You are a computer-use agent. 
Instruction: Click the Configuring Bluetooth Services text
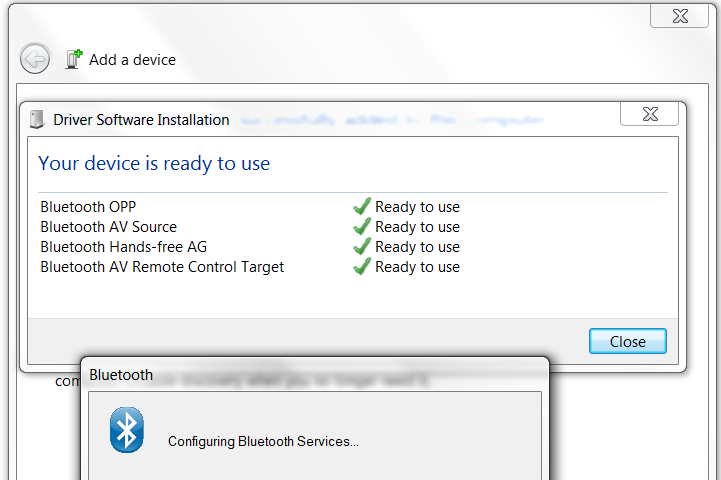point(263,441)
